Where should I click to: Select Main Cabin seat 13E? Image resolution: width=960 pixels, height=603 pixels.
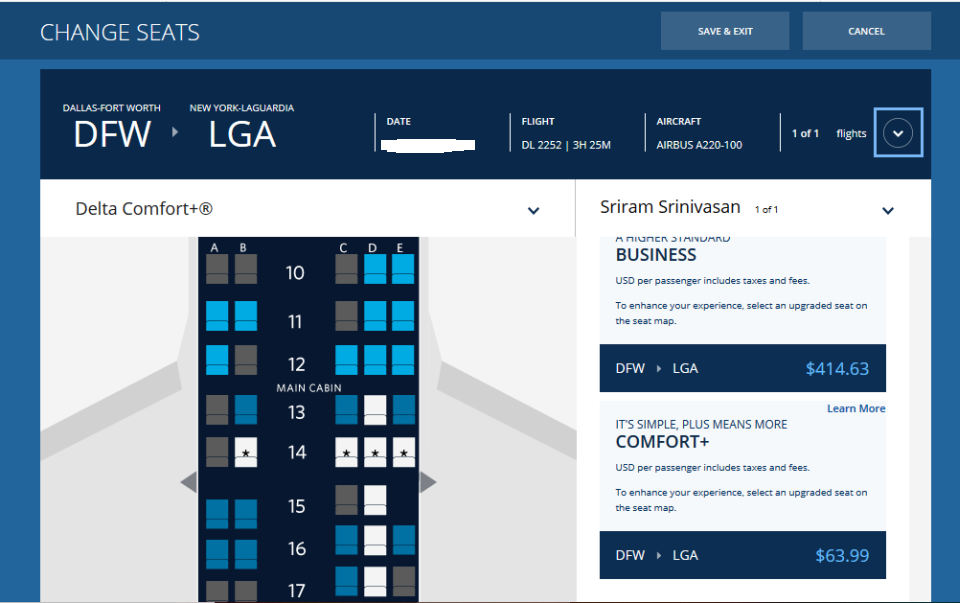coord(403,410)
